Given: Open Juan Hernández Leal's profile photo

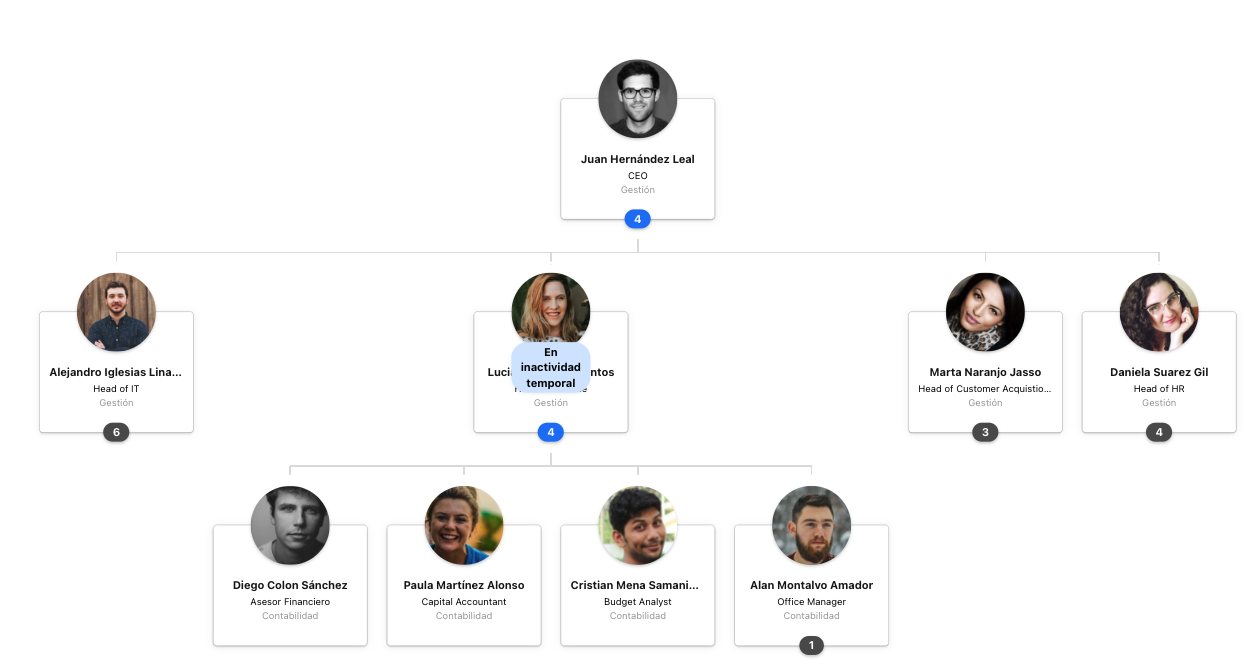Looking at the screenshot, I should (x=637, y=99).
